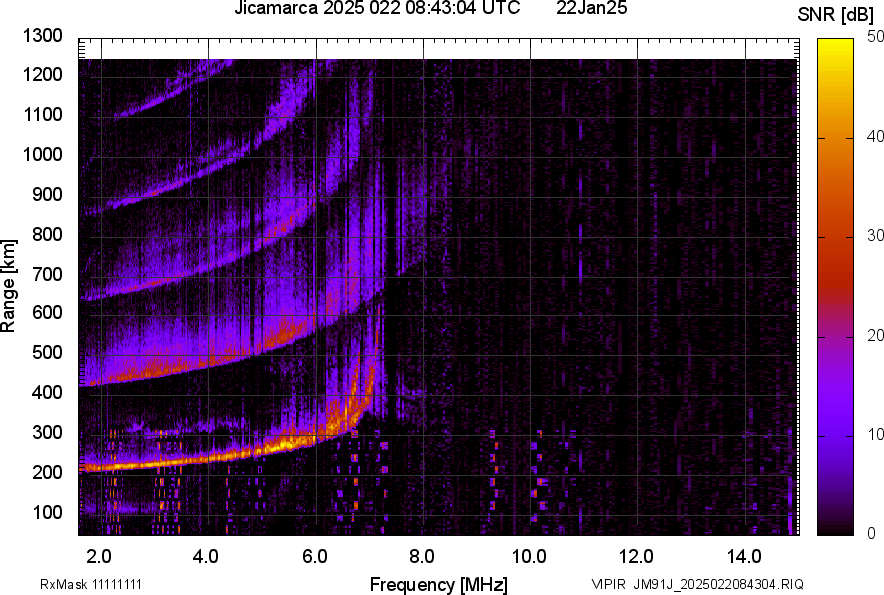Image resolution: width=884 pixels, height=595 pixels.
Task: Click the VIPIR JM91J file name label
Action: pos(697,584)
